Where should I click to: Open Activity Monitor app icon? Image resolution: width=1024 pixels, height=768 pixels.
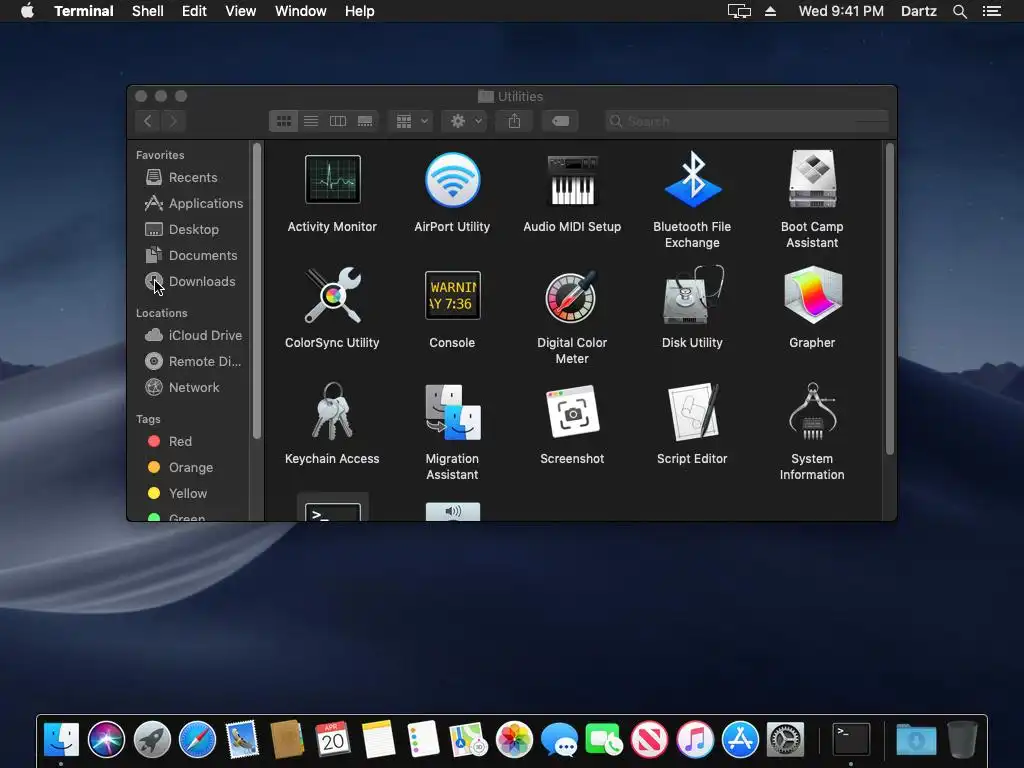(332, 180)
